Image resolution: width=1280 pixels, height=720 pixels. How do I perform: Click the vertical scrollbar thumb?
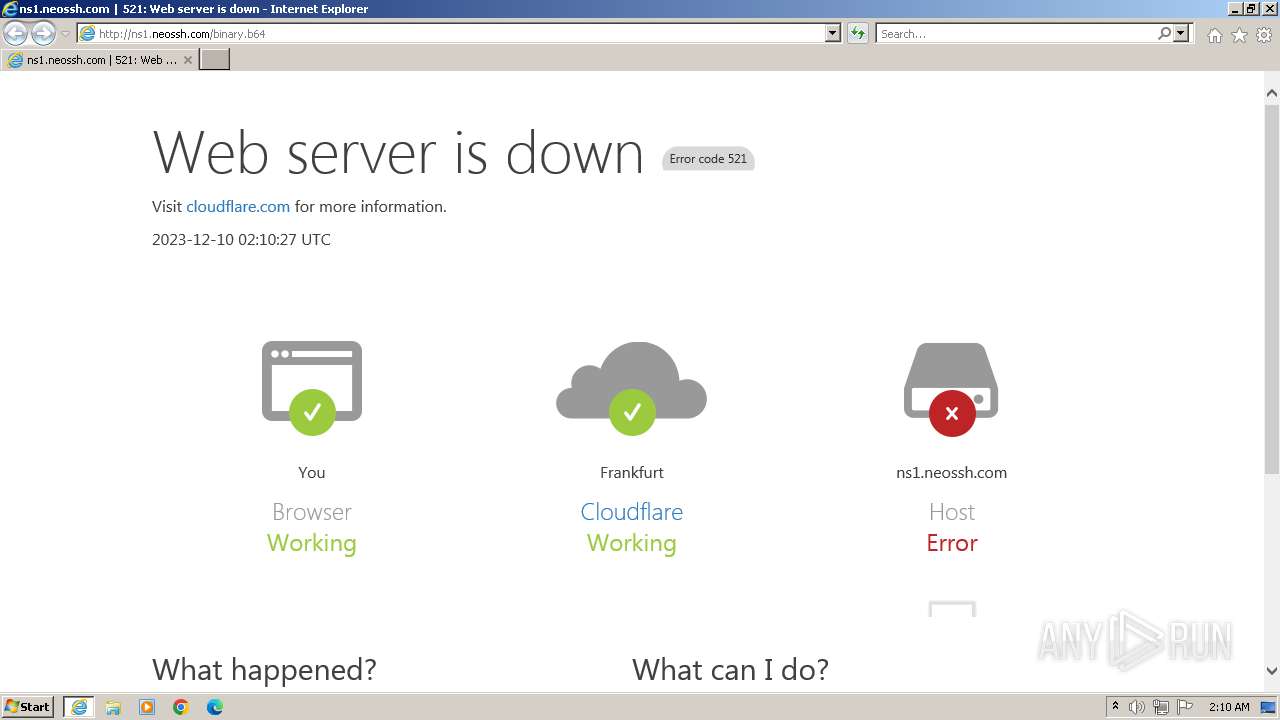click(x=1272, y=288)
